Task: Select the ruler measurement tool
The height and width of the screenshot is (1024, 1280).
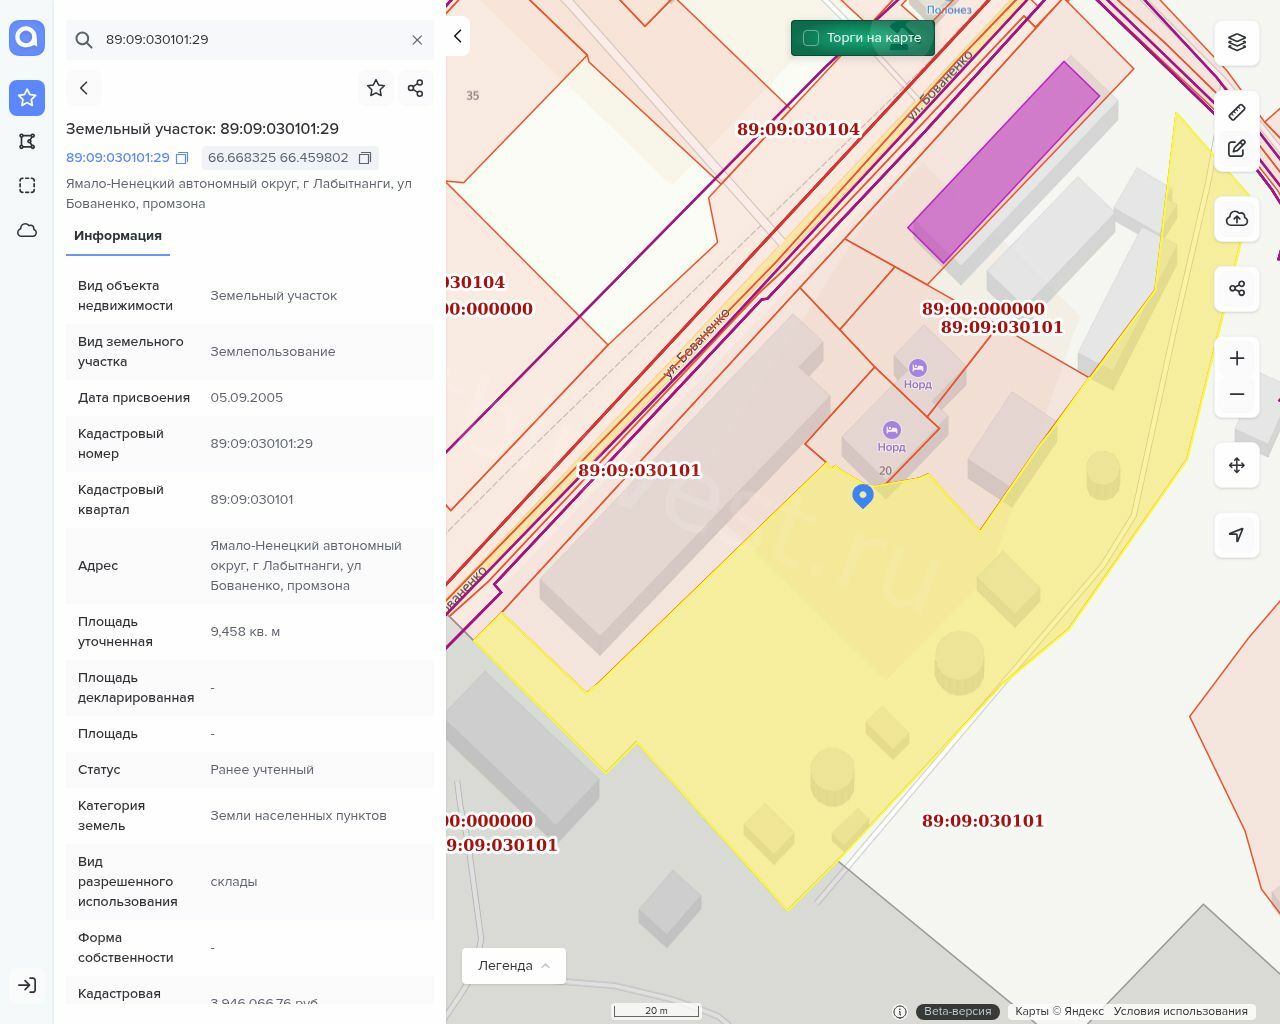Action: tap(1237, 112)
